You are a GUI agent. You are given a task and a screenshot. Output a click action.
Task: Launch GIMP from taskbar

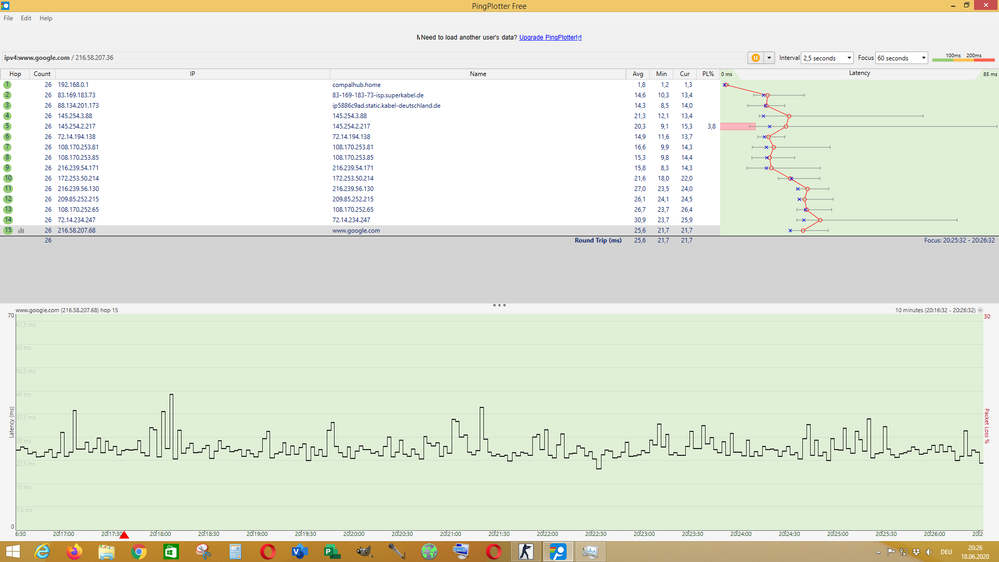point(364,552)
